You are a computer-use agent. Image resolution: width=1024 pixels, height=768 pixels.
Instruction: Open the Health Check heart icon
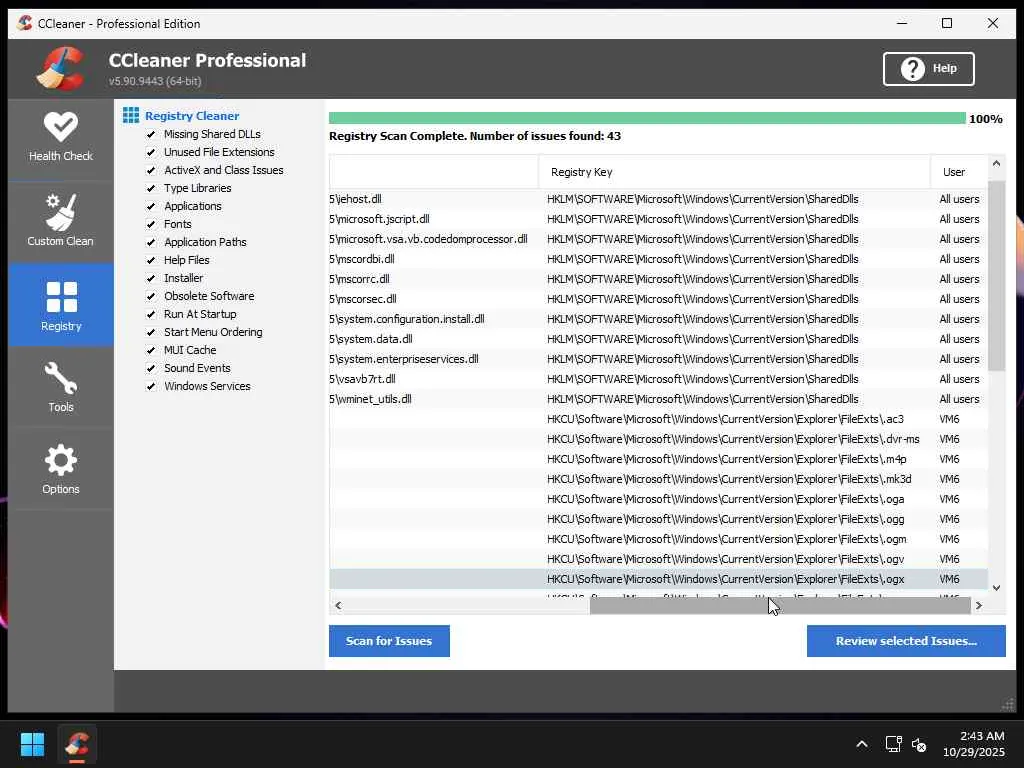point(61,127)
